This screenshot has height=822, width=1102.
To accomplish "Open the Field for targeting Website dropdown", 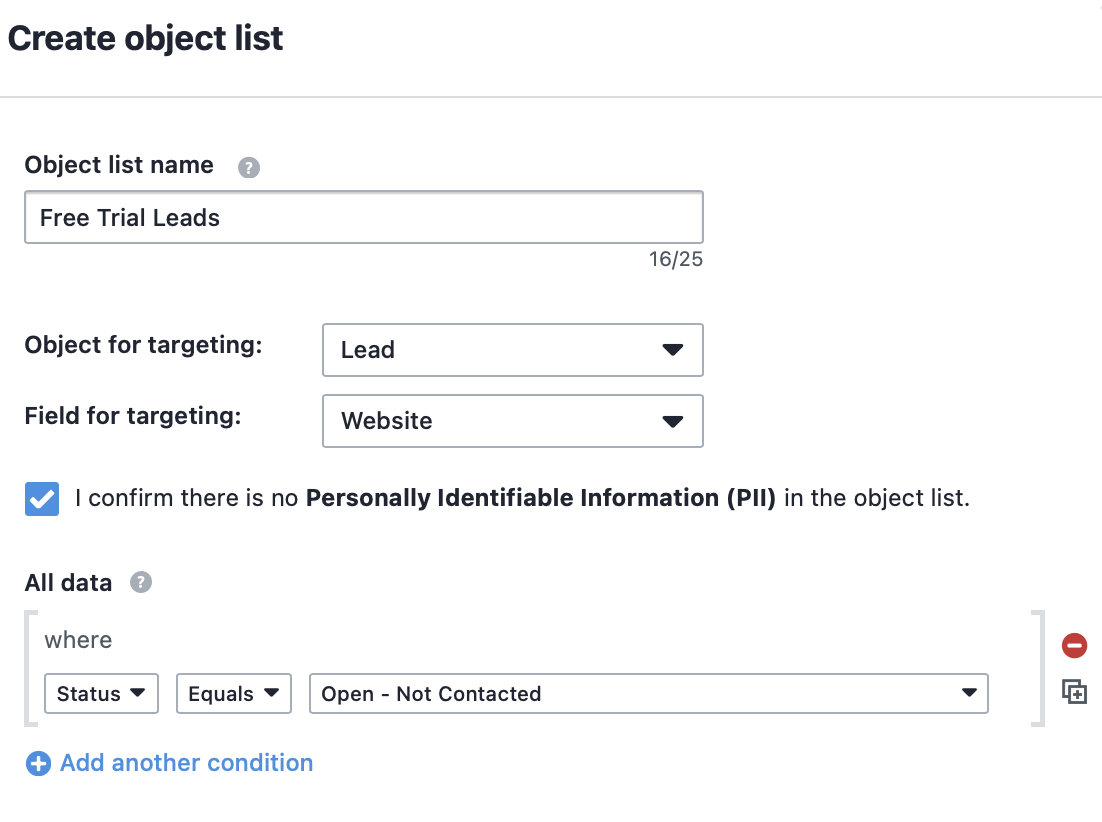I will coord(513,421).
